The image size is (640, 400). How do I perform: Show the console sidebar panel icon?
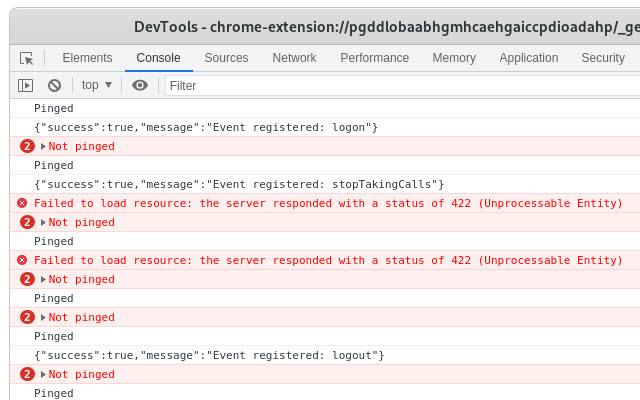pos(25,85)
